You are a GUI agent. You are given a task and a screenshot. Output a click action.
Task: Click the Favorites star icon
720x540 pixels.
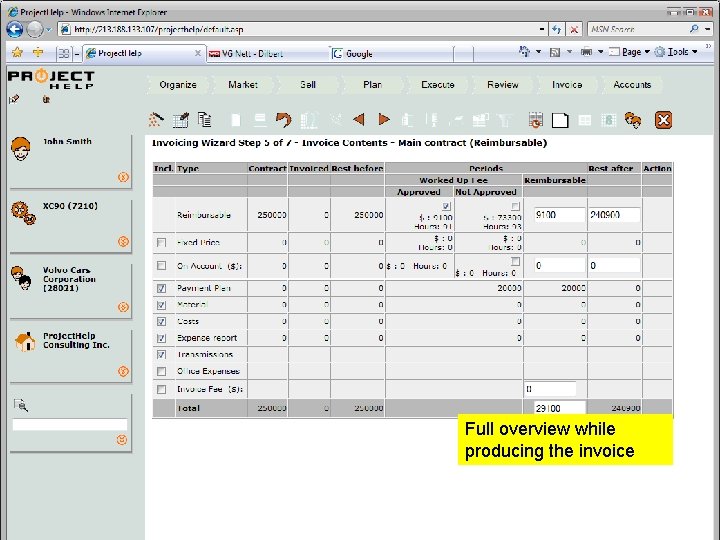coord(17,52)
